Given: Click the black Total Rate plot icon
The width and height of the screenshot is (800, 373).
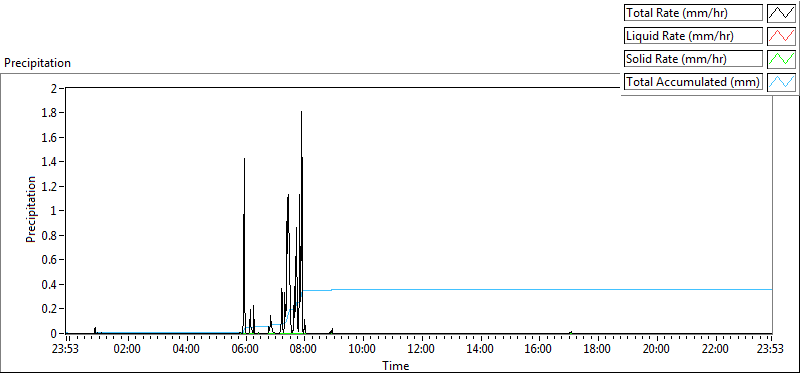Looking at the screenshot, I should [x=781, y=13].
